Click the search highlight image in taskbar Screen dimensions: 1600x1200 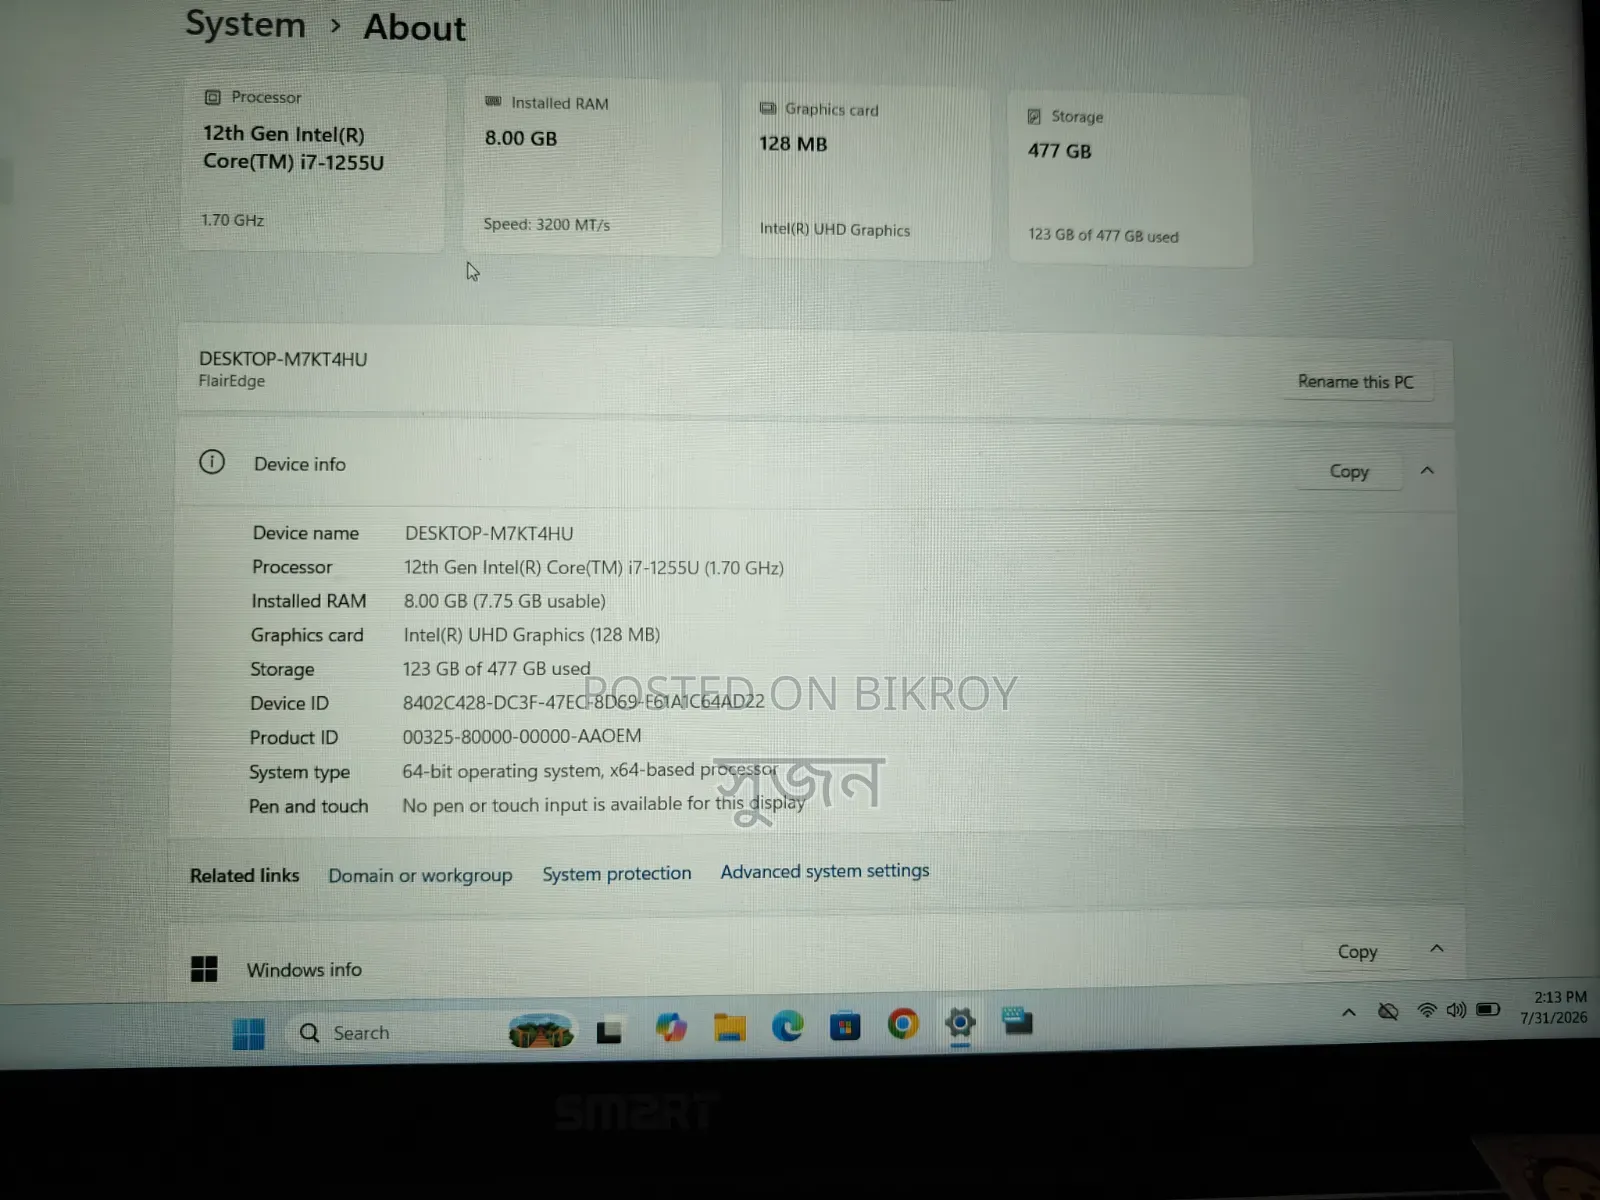(541, 1031)
